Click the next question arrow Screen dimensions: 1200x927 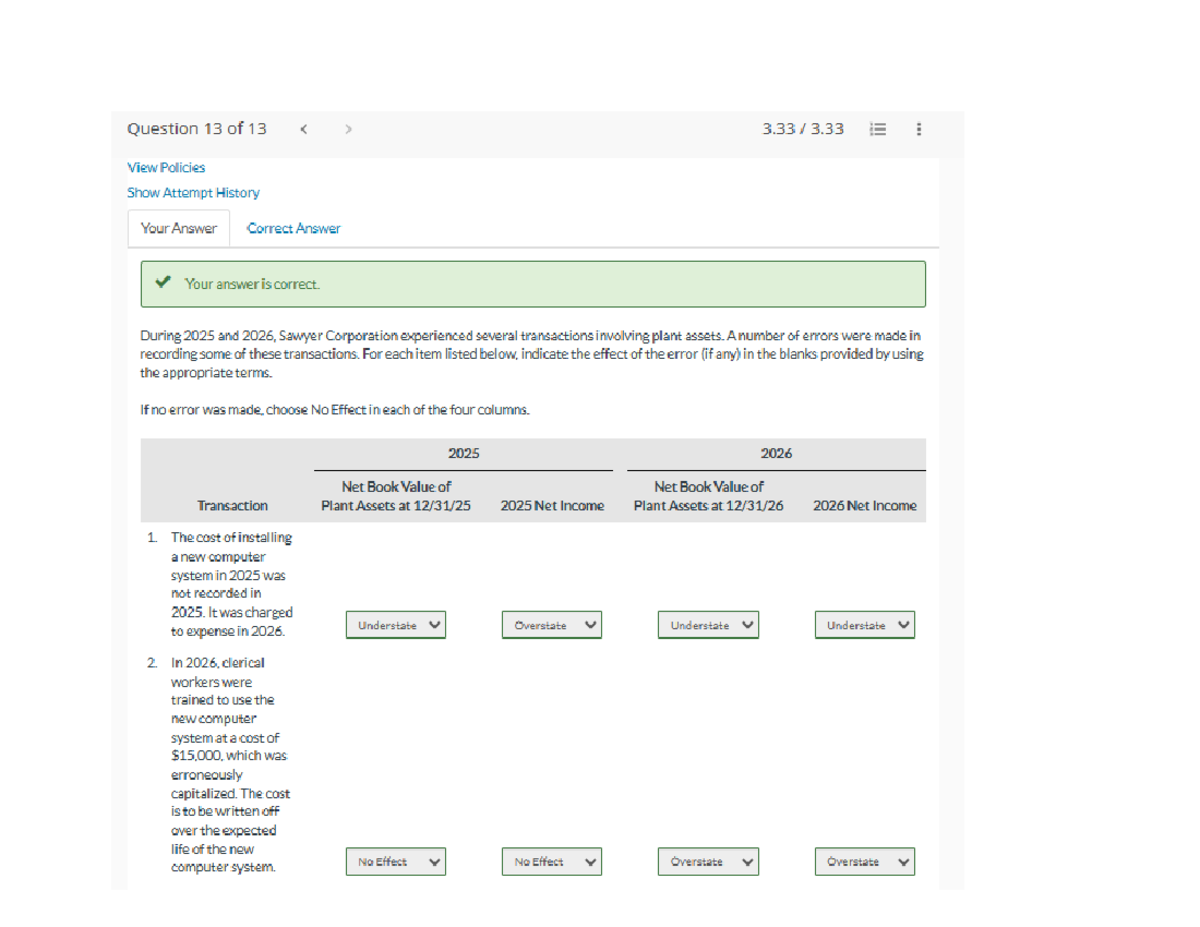(348, 129)
